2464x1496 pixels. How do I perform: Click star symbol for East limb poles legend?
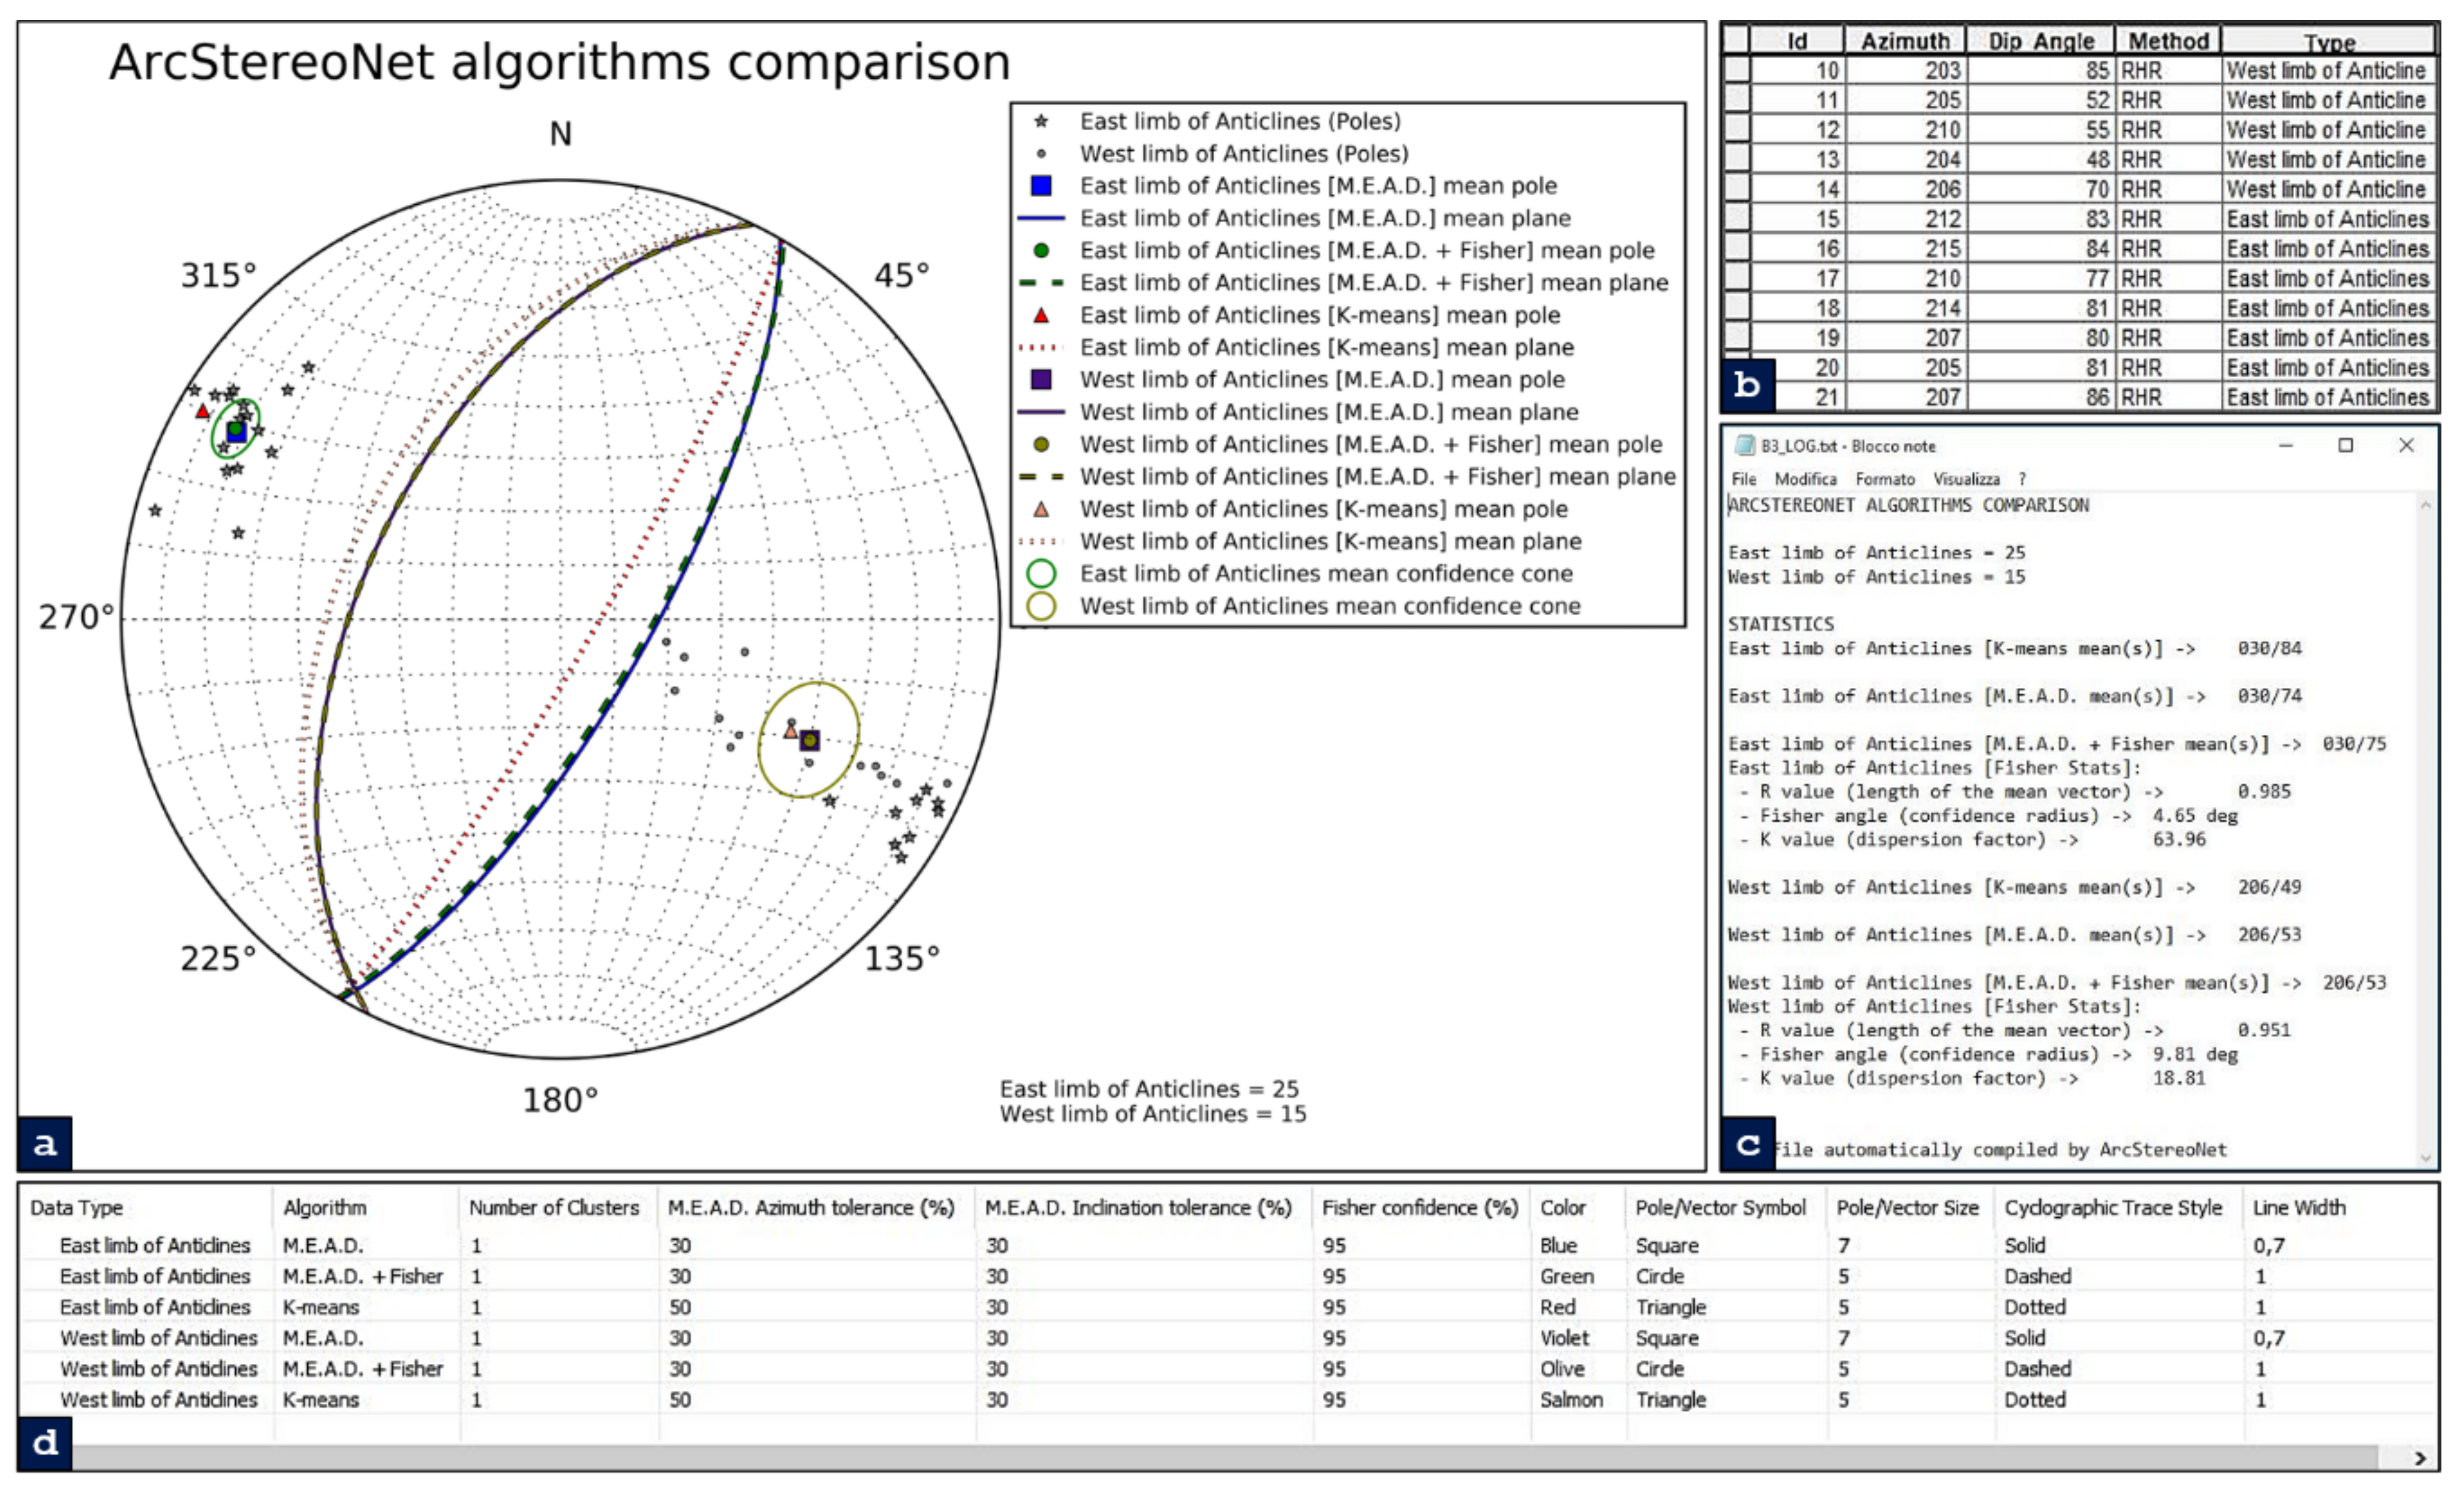point(1041,121)
